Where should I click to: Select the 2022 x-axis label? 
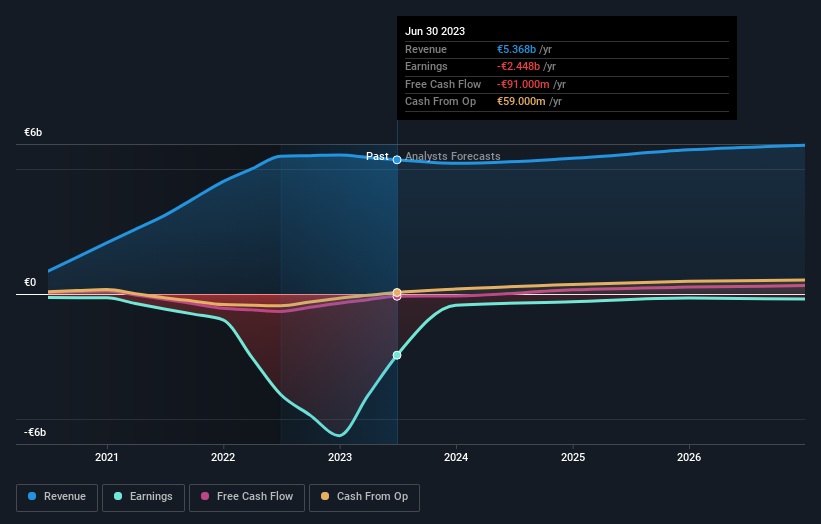click(x=223, y=457)
